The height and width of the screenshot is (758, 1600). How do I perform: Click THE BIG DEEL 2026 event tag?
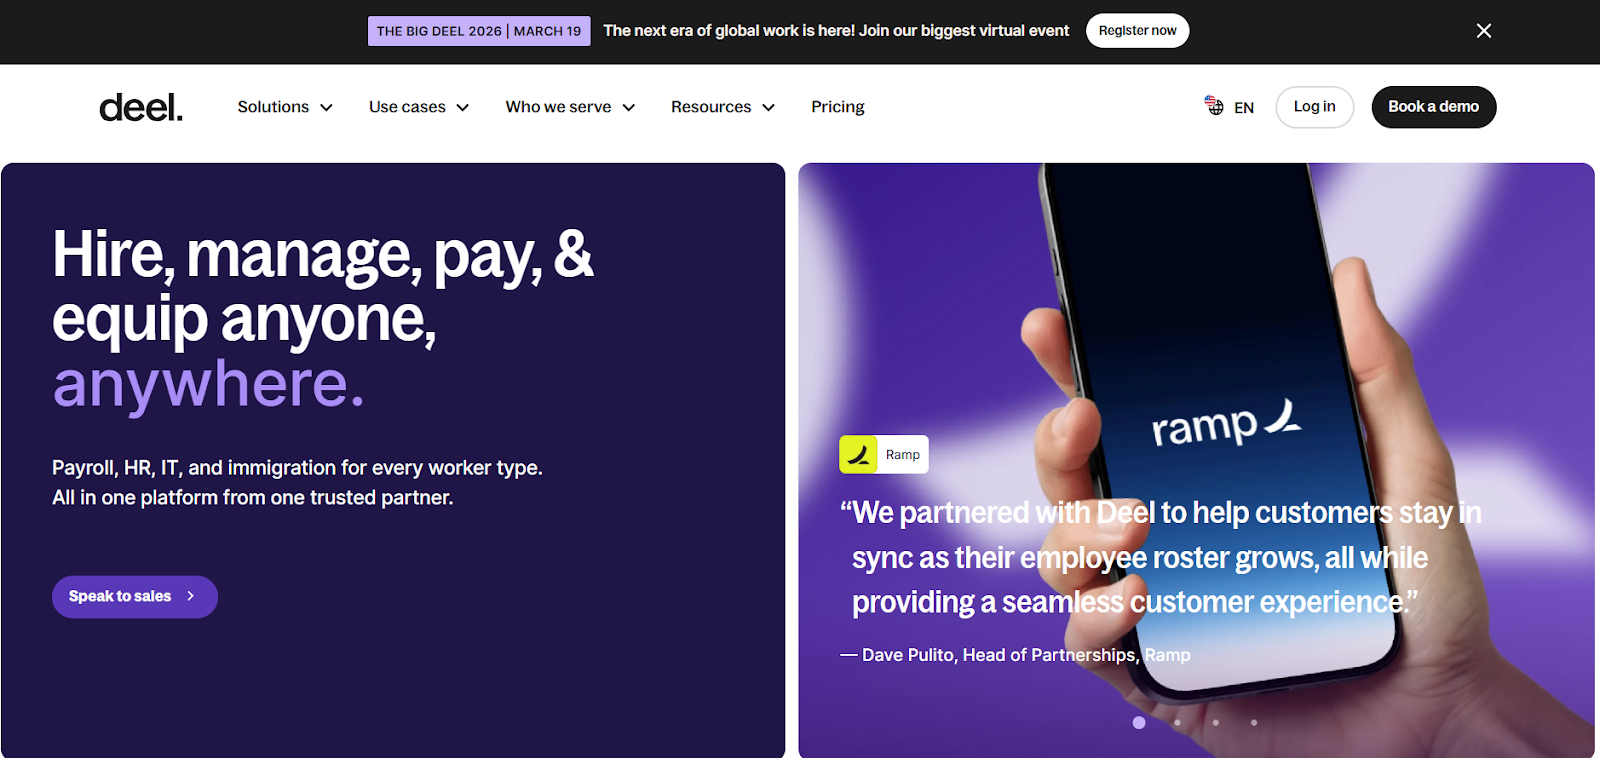tap(479, 31)
